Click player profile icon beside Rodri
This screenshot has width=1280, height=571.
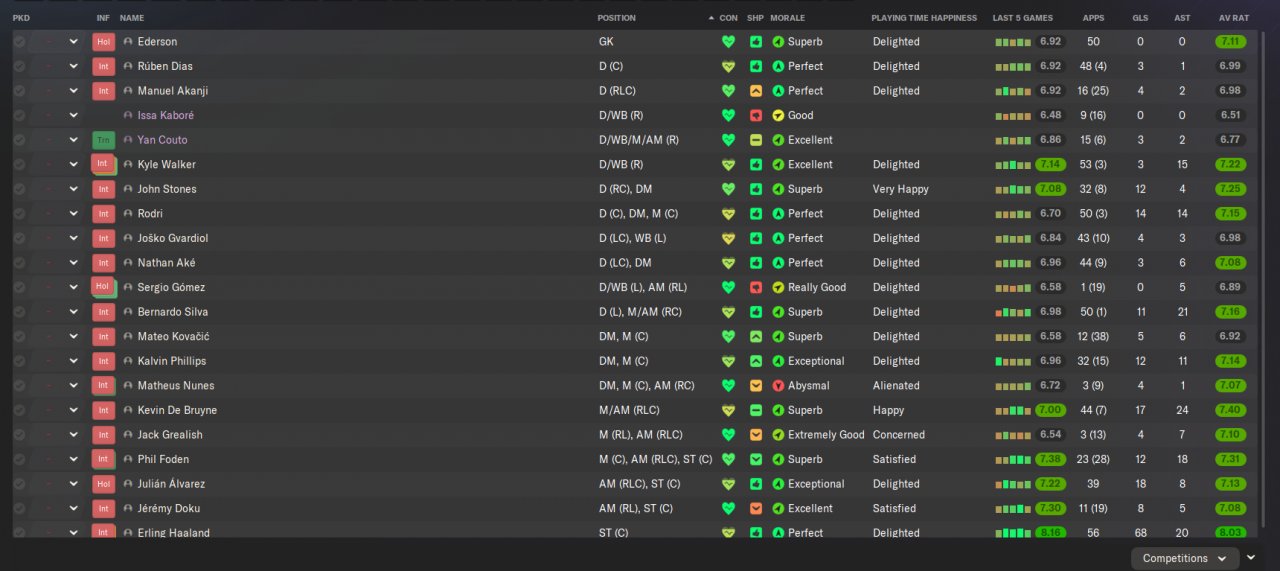(128, 214)
